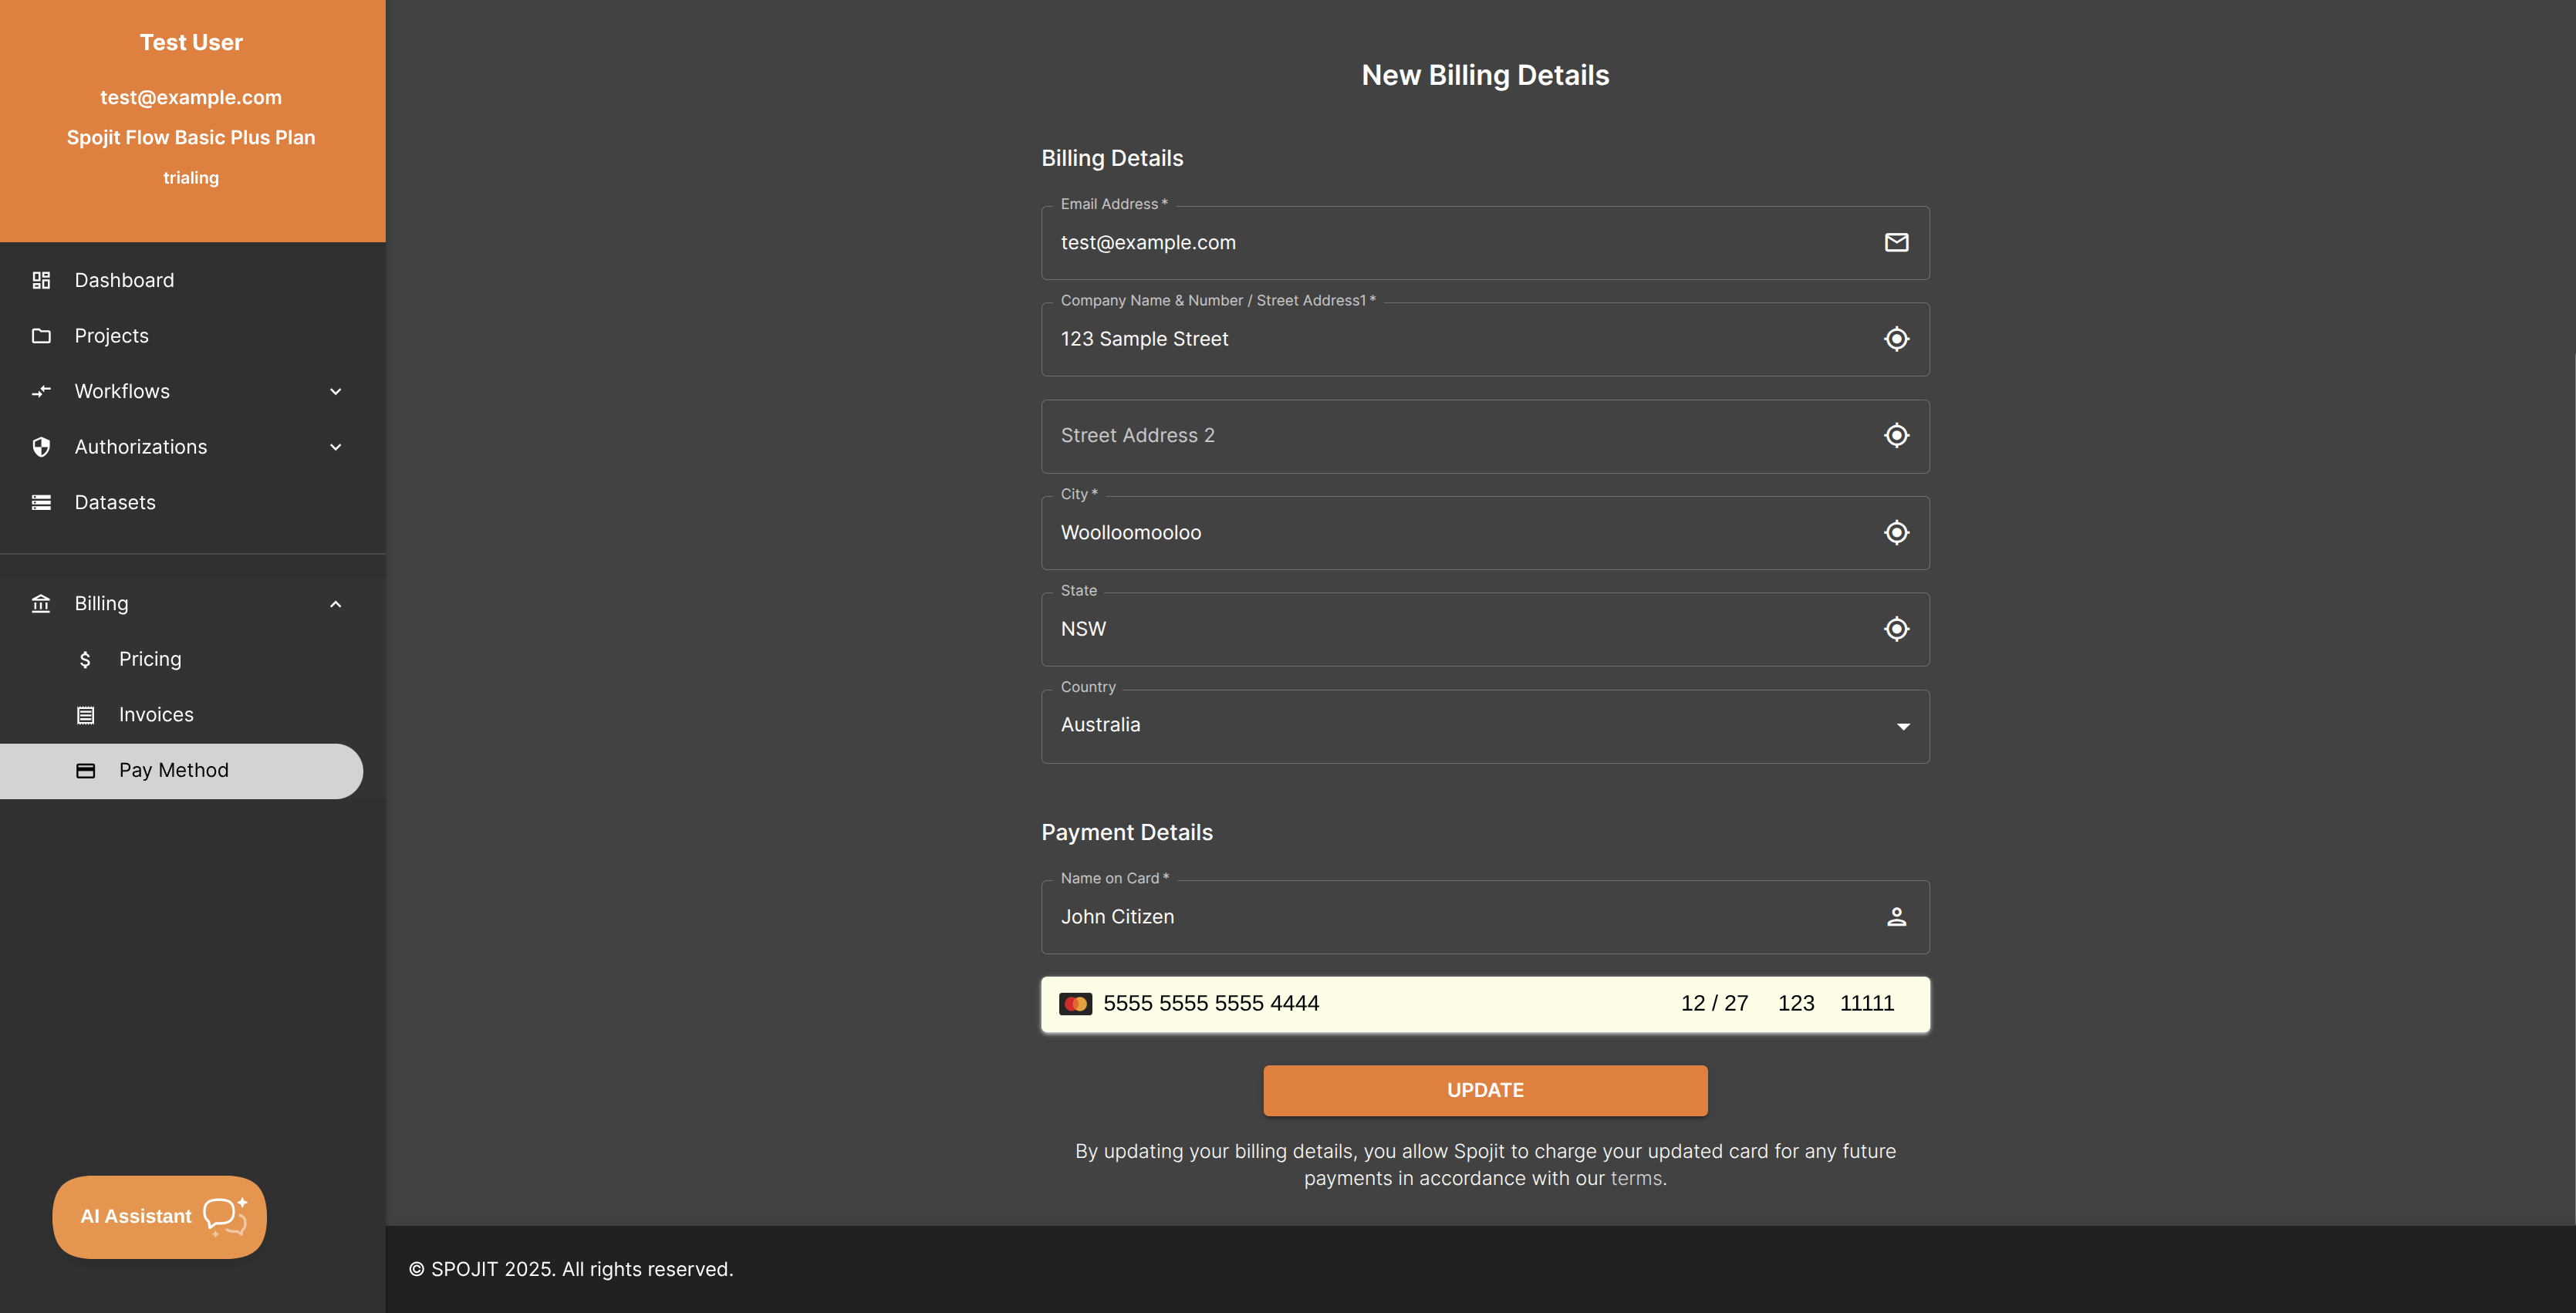The image size is (2576, 1313).
Task: Click the Street Address 2 input field
Action: tap(1485, 436)
